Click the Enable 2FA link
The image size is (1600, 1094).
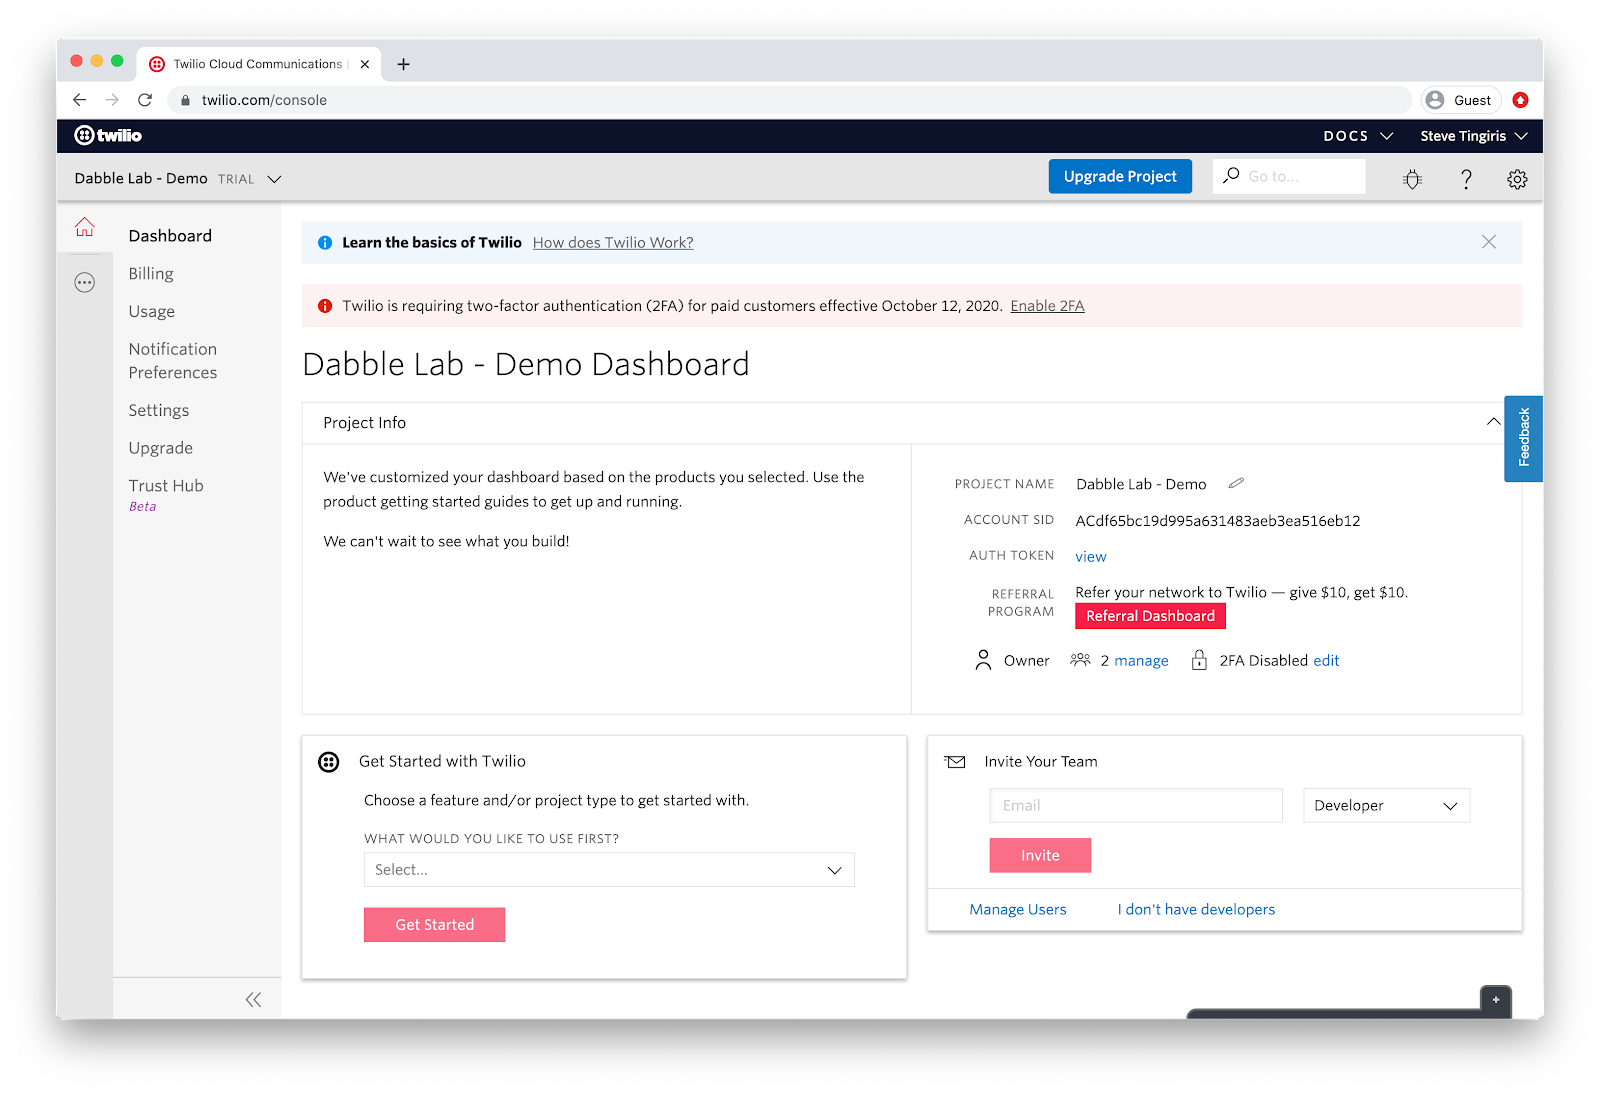1047,306
